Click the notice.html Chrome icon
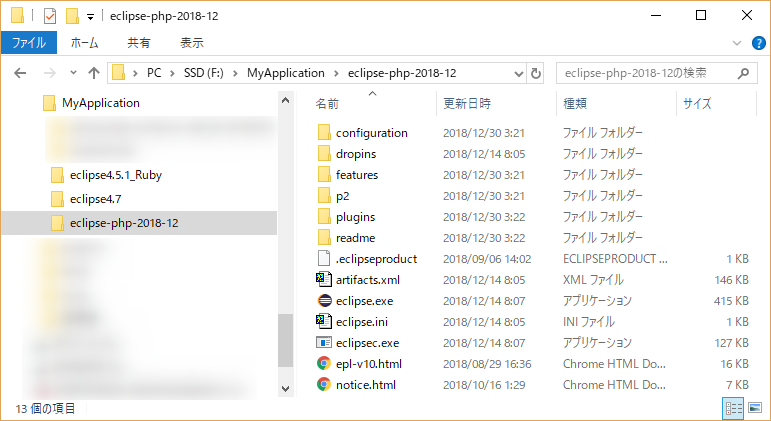The height and width of the screenshot is (421, 771). [324, 385]
